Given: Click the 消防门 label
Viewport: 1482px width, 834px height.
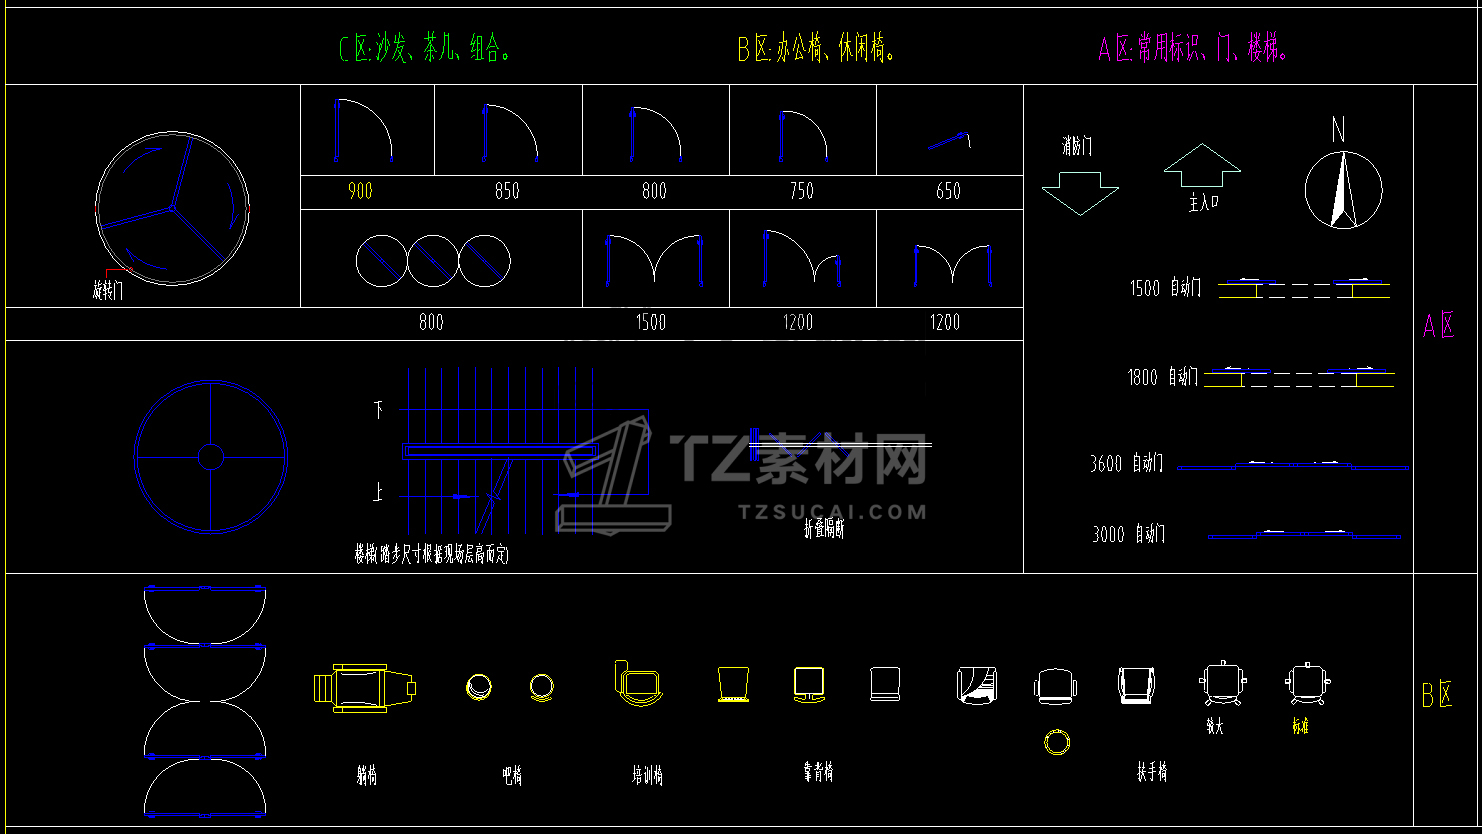Looking at the screenshot, I should pos(1076,147).
